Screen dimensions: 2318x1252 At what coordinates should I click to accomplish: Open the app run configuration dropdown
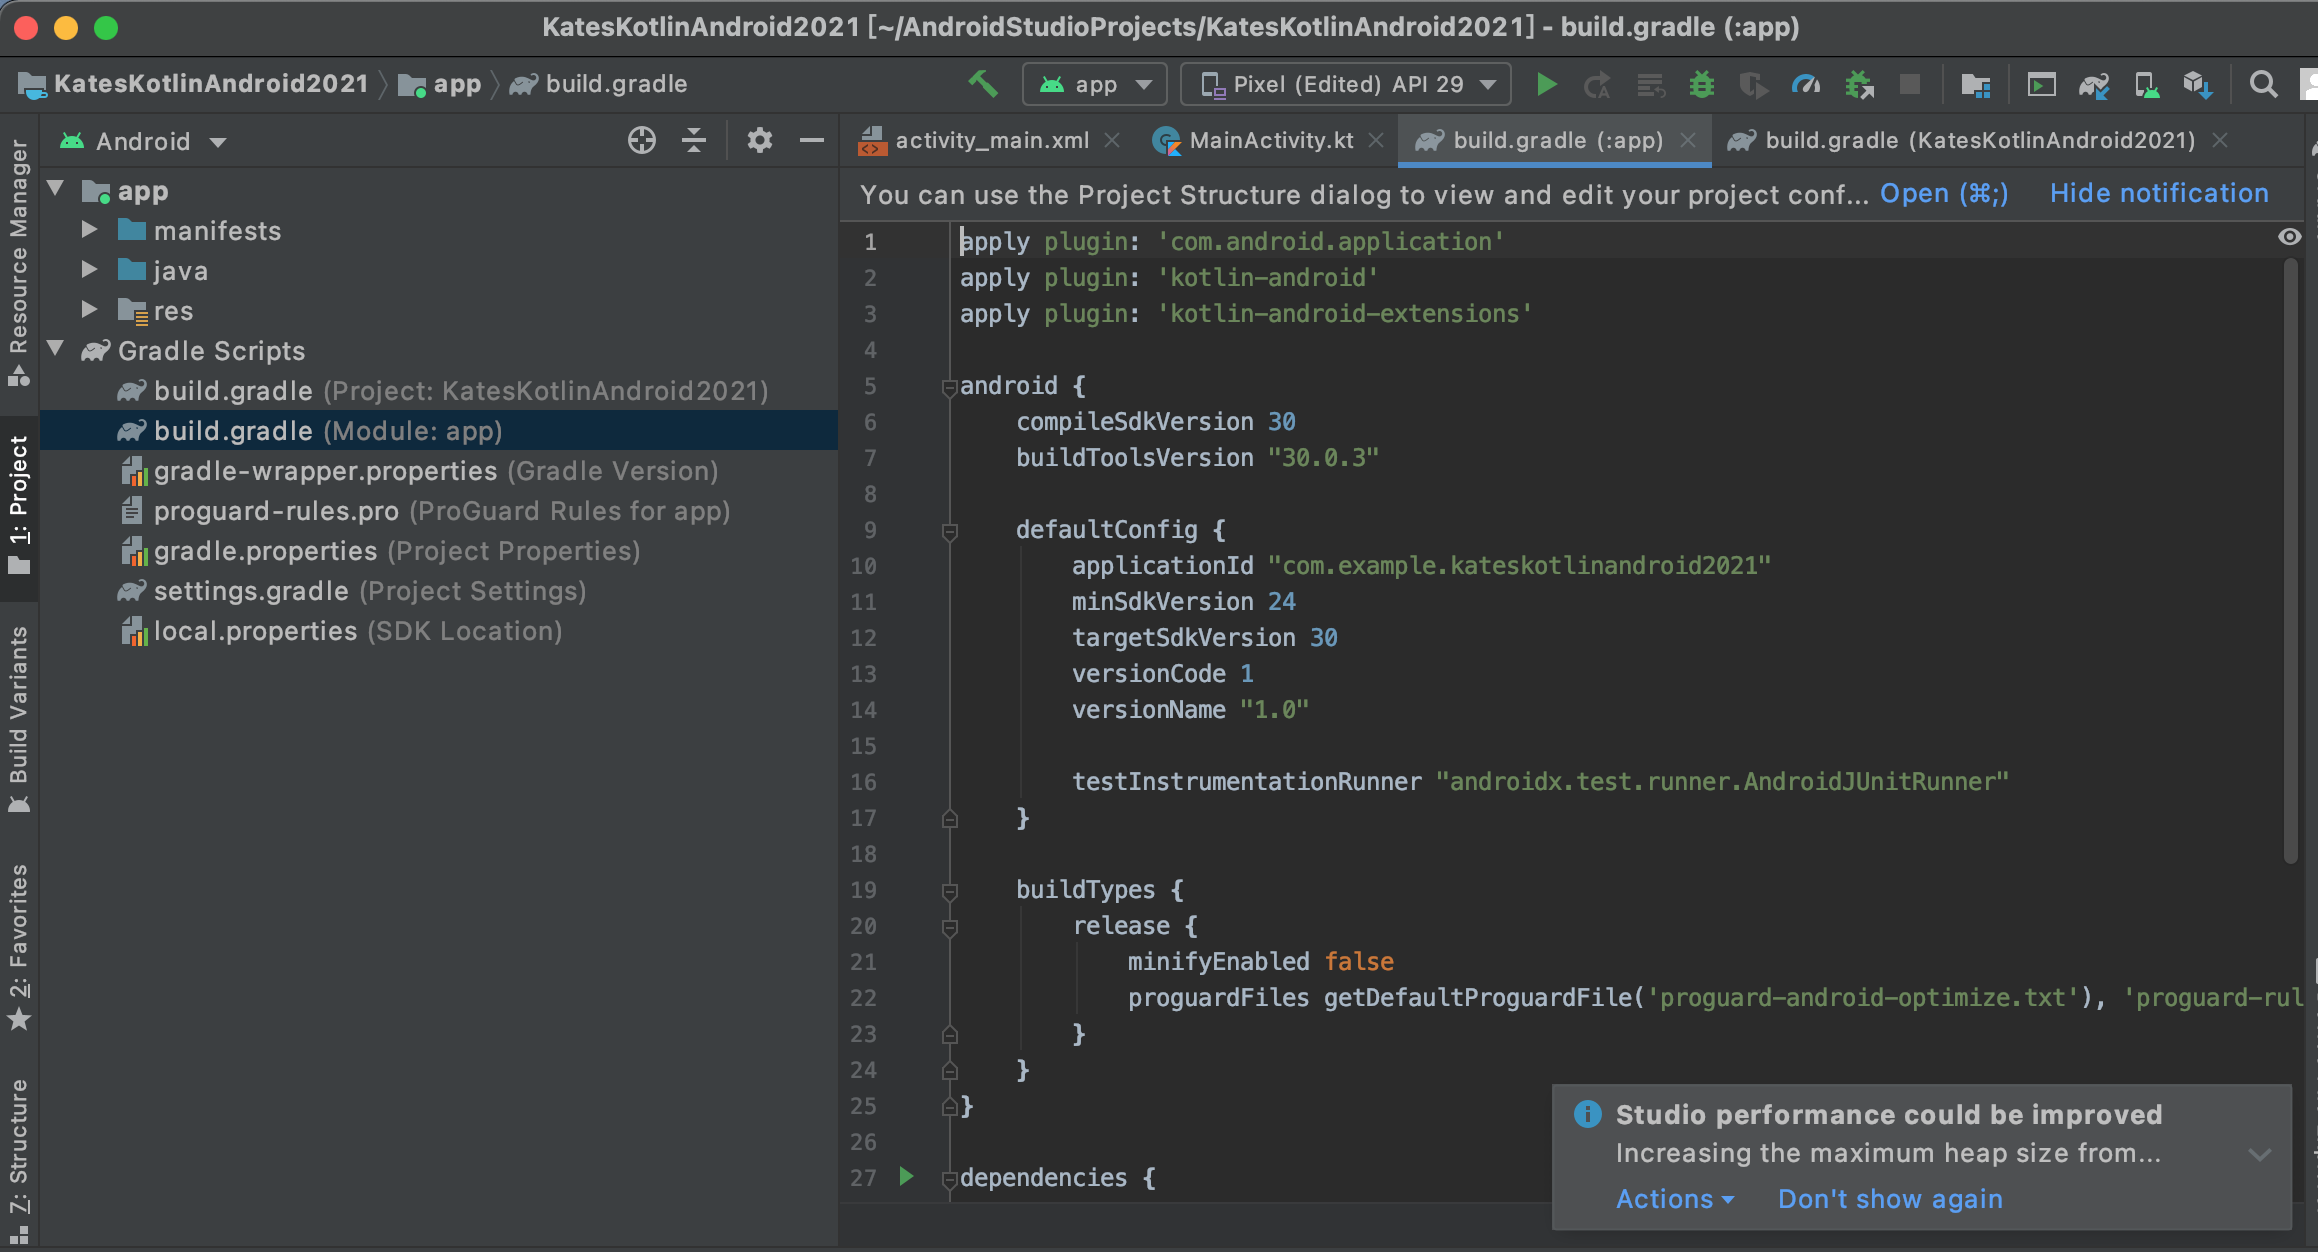[1095, 84]
